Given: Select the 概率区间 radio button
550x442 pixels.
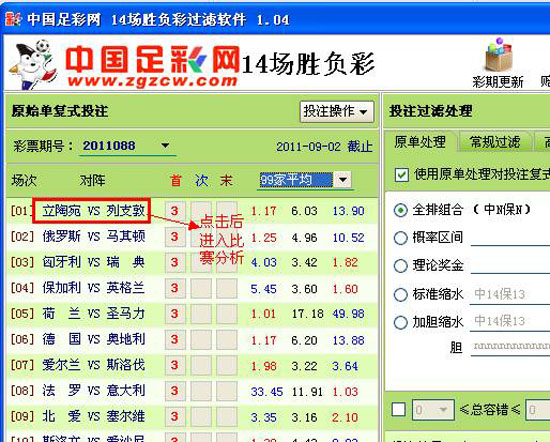Looking at the screenshot, I should point(401,238).
